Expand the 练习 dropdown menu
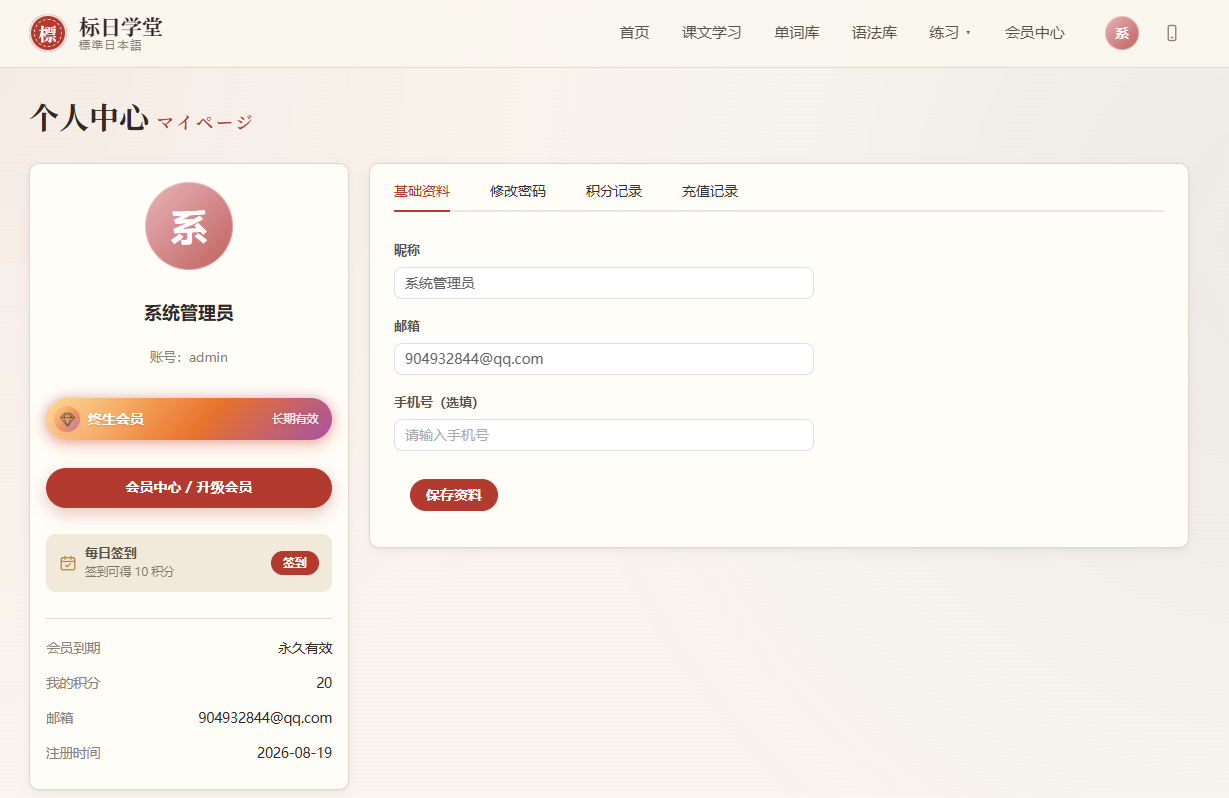Viewport: 1229px width, 798px height. [x=950, y=33]
